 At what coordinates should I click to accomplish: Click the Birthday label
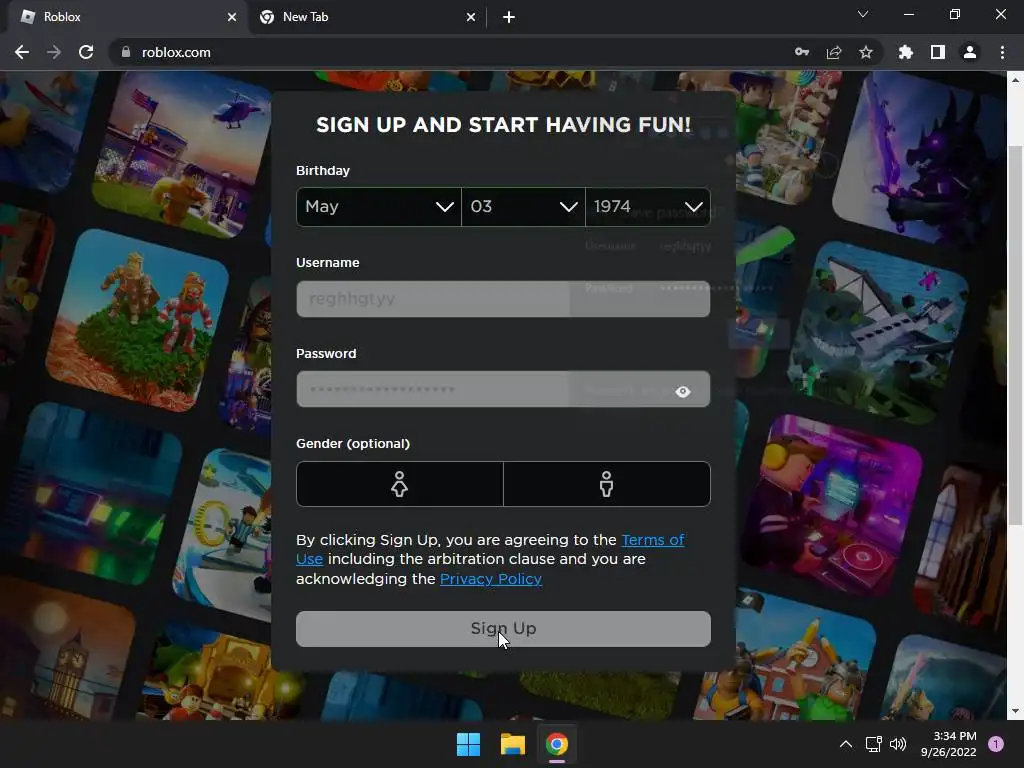tap(323, 170)
